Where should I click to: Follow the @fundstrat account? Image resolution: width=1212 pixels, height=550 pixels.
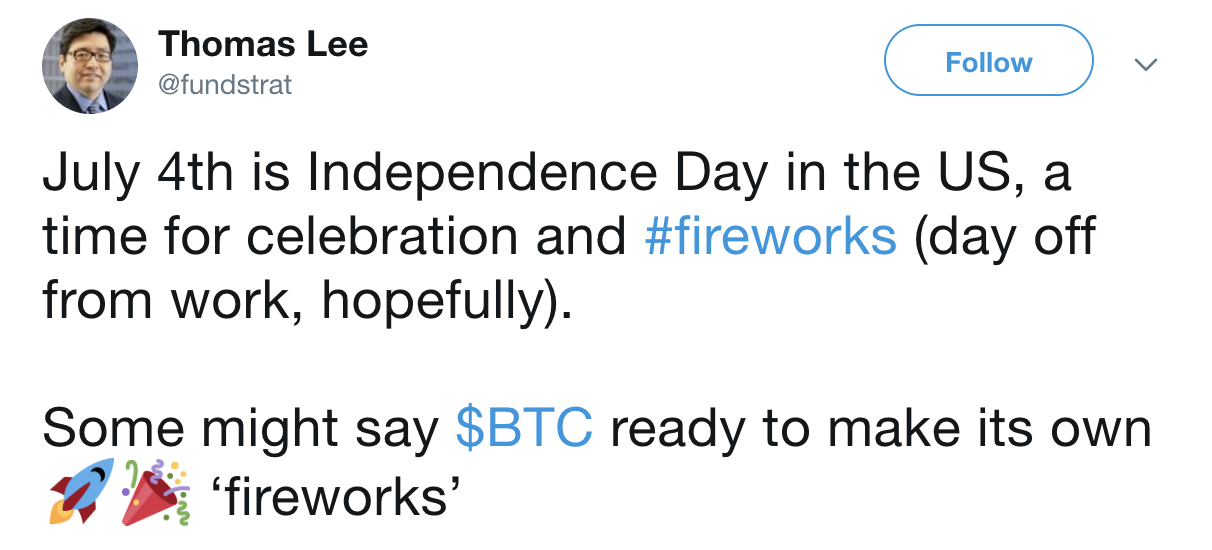click(989, 61)
